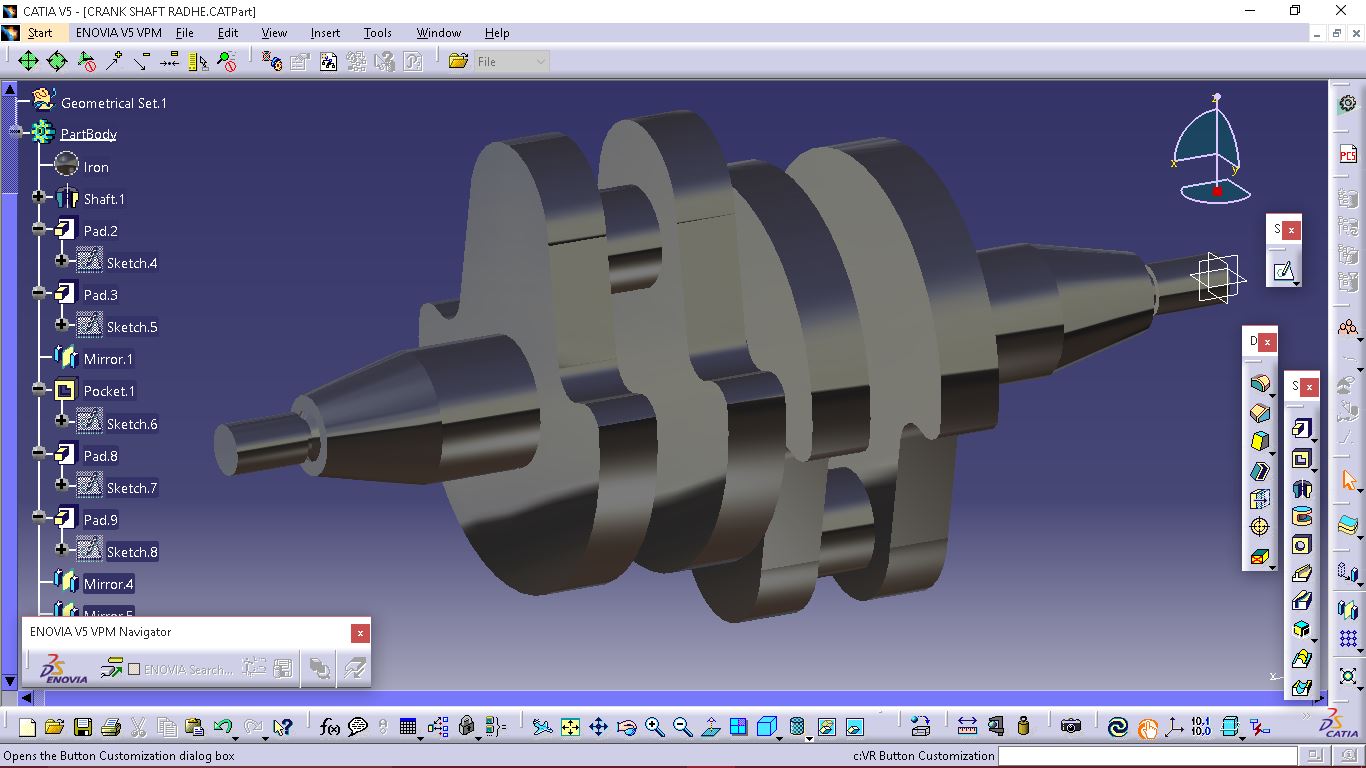Click the Save icon in bottom toolbar
The image size is (1366, 768).
pyautogui.click(x=83, y=727)
